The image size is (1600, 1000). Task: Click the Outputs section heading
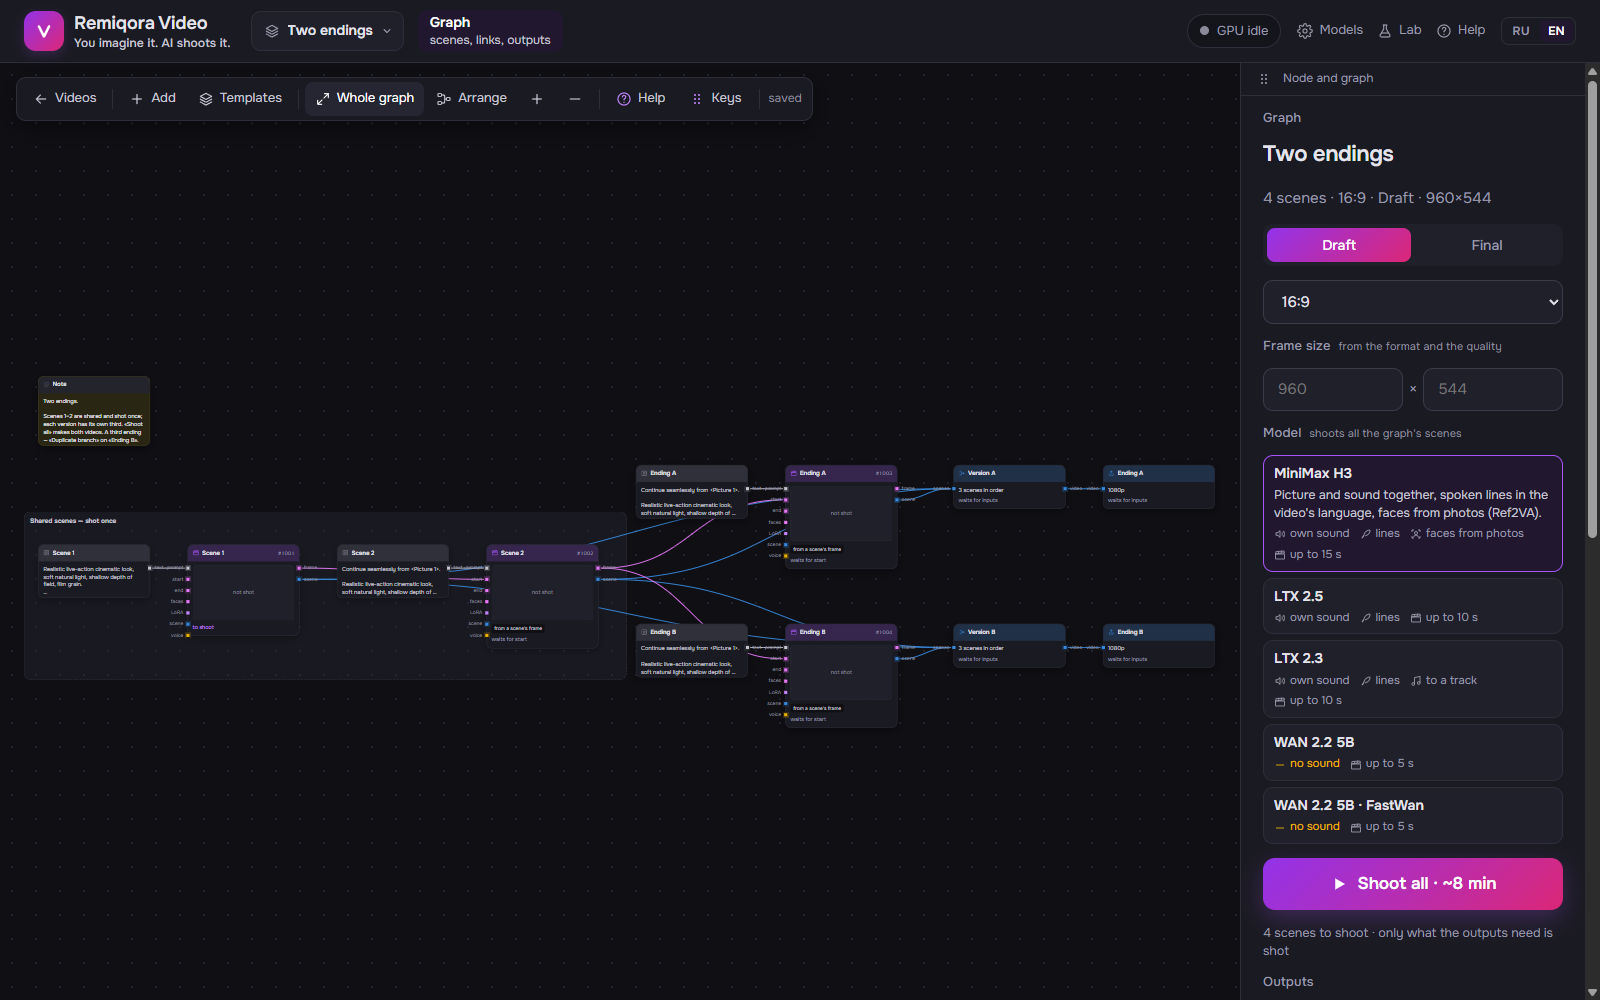pos(1288,982)
